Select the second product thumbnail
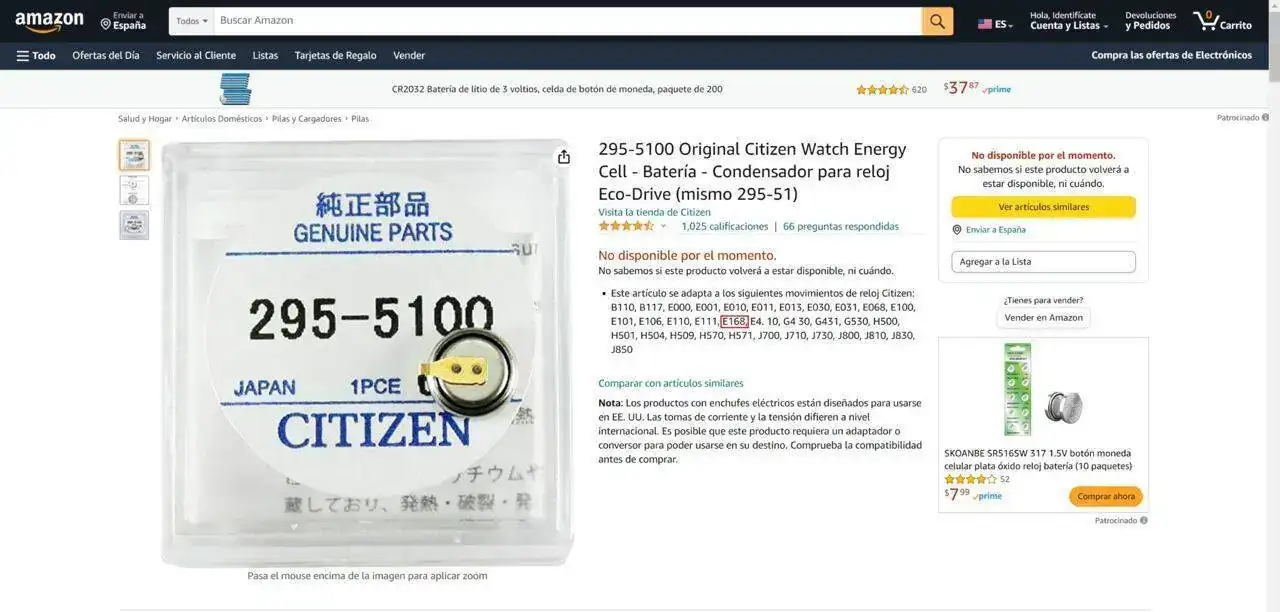 (x=134, y=190)
